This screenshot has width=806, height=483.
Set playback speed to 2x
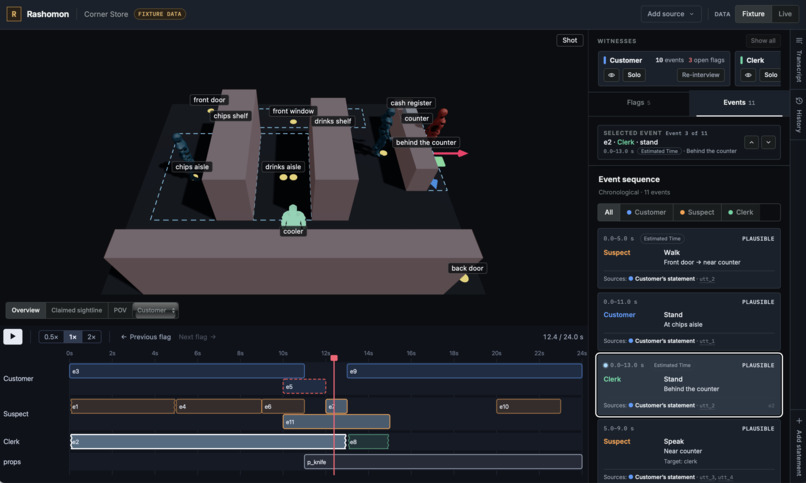[91, 337]
